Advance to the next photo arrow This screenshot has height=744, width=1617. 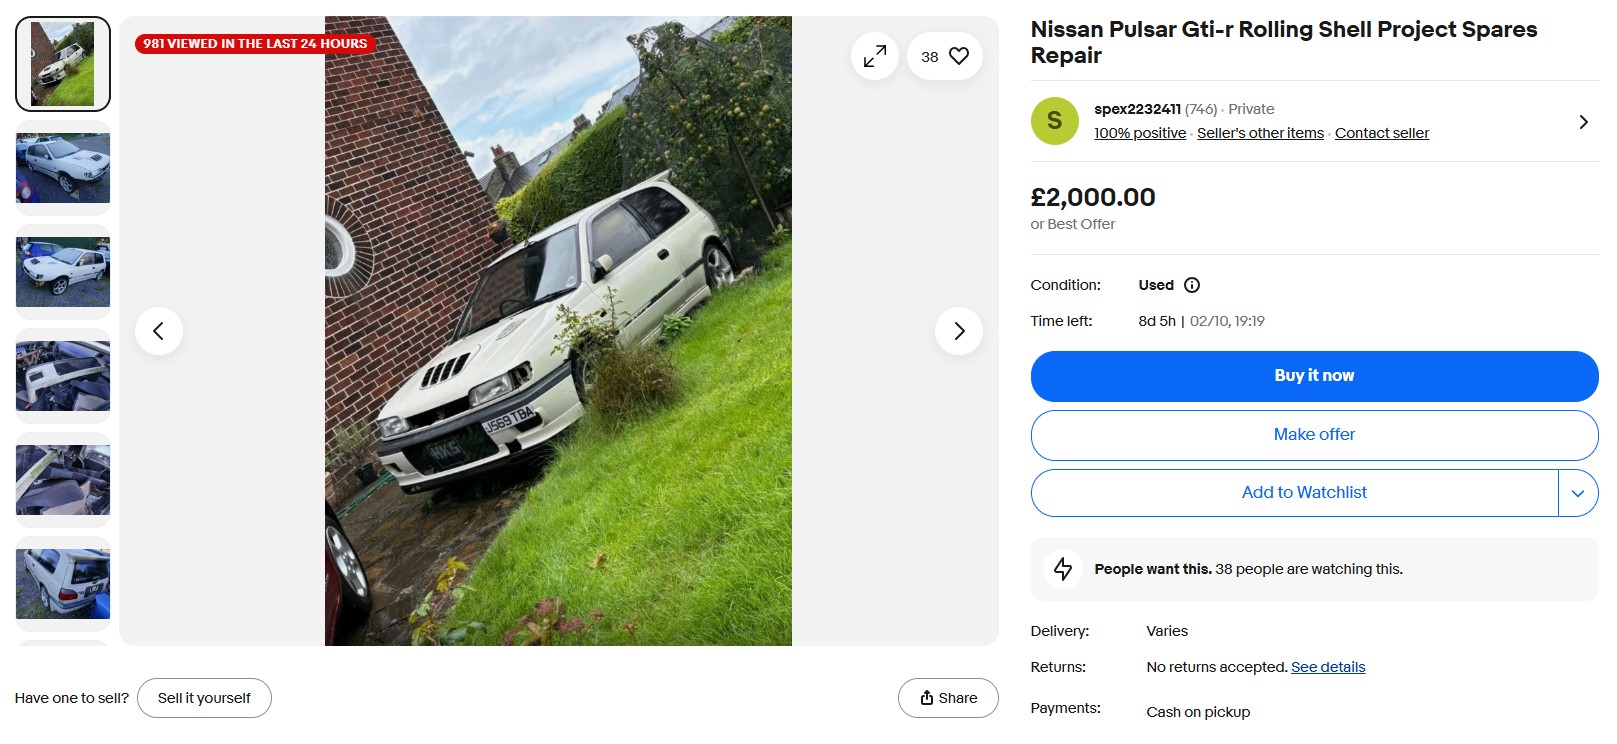pyautogui.click(x=959, y=331)
